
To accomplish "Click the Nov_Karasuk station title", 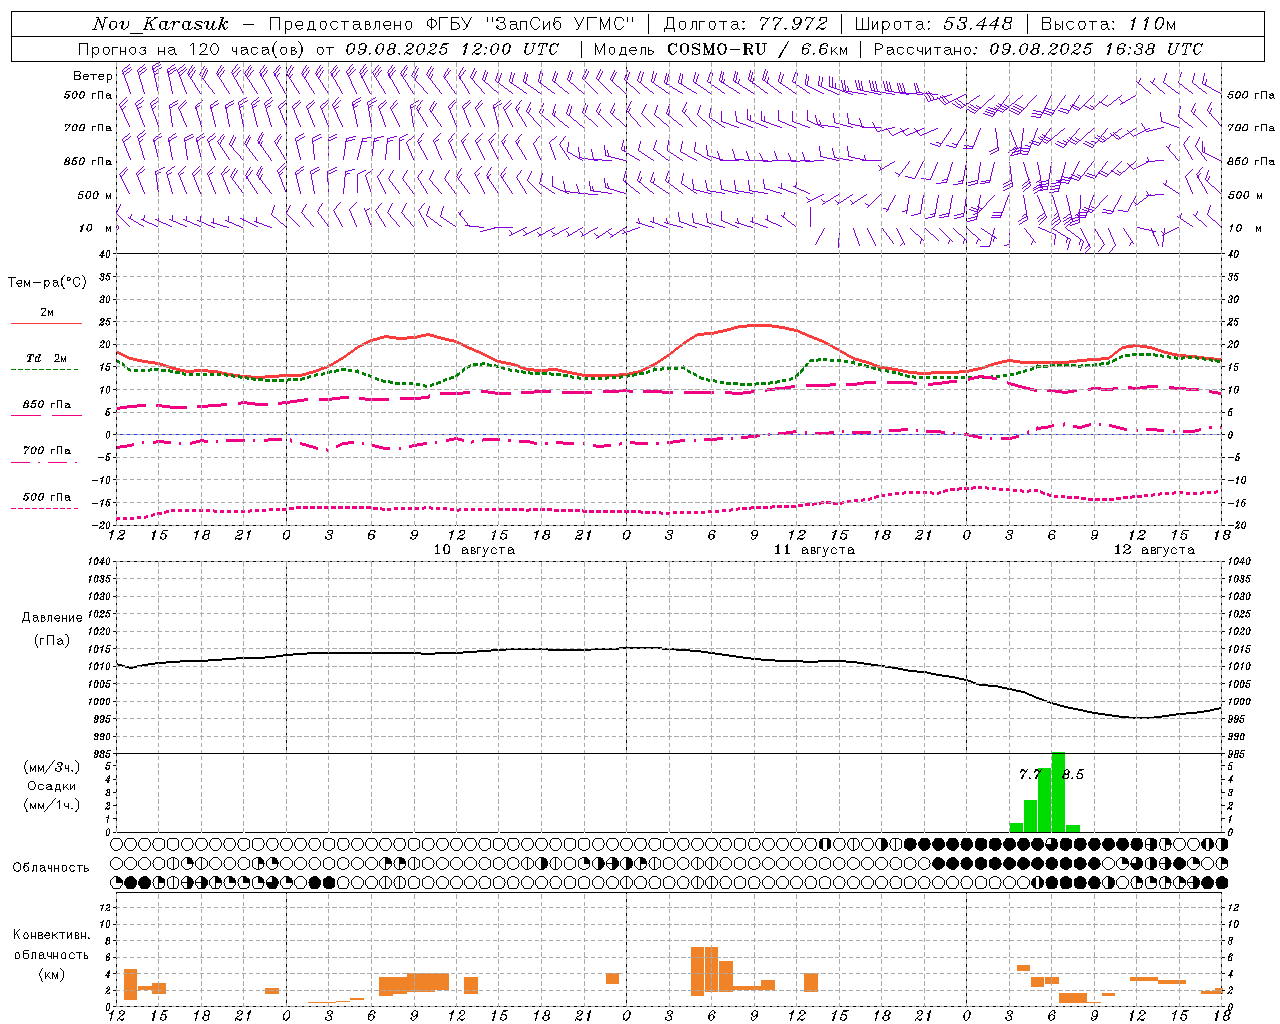I will tap(160, 24).
